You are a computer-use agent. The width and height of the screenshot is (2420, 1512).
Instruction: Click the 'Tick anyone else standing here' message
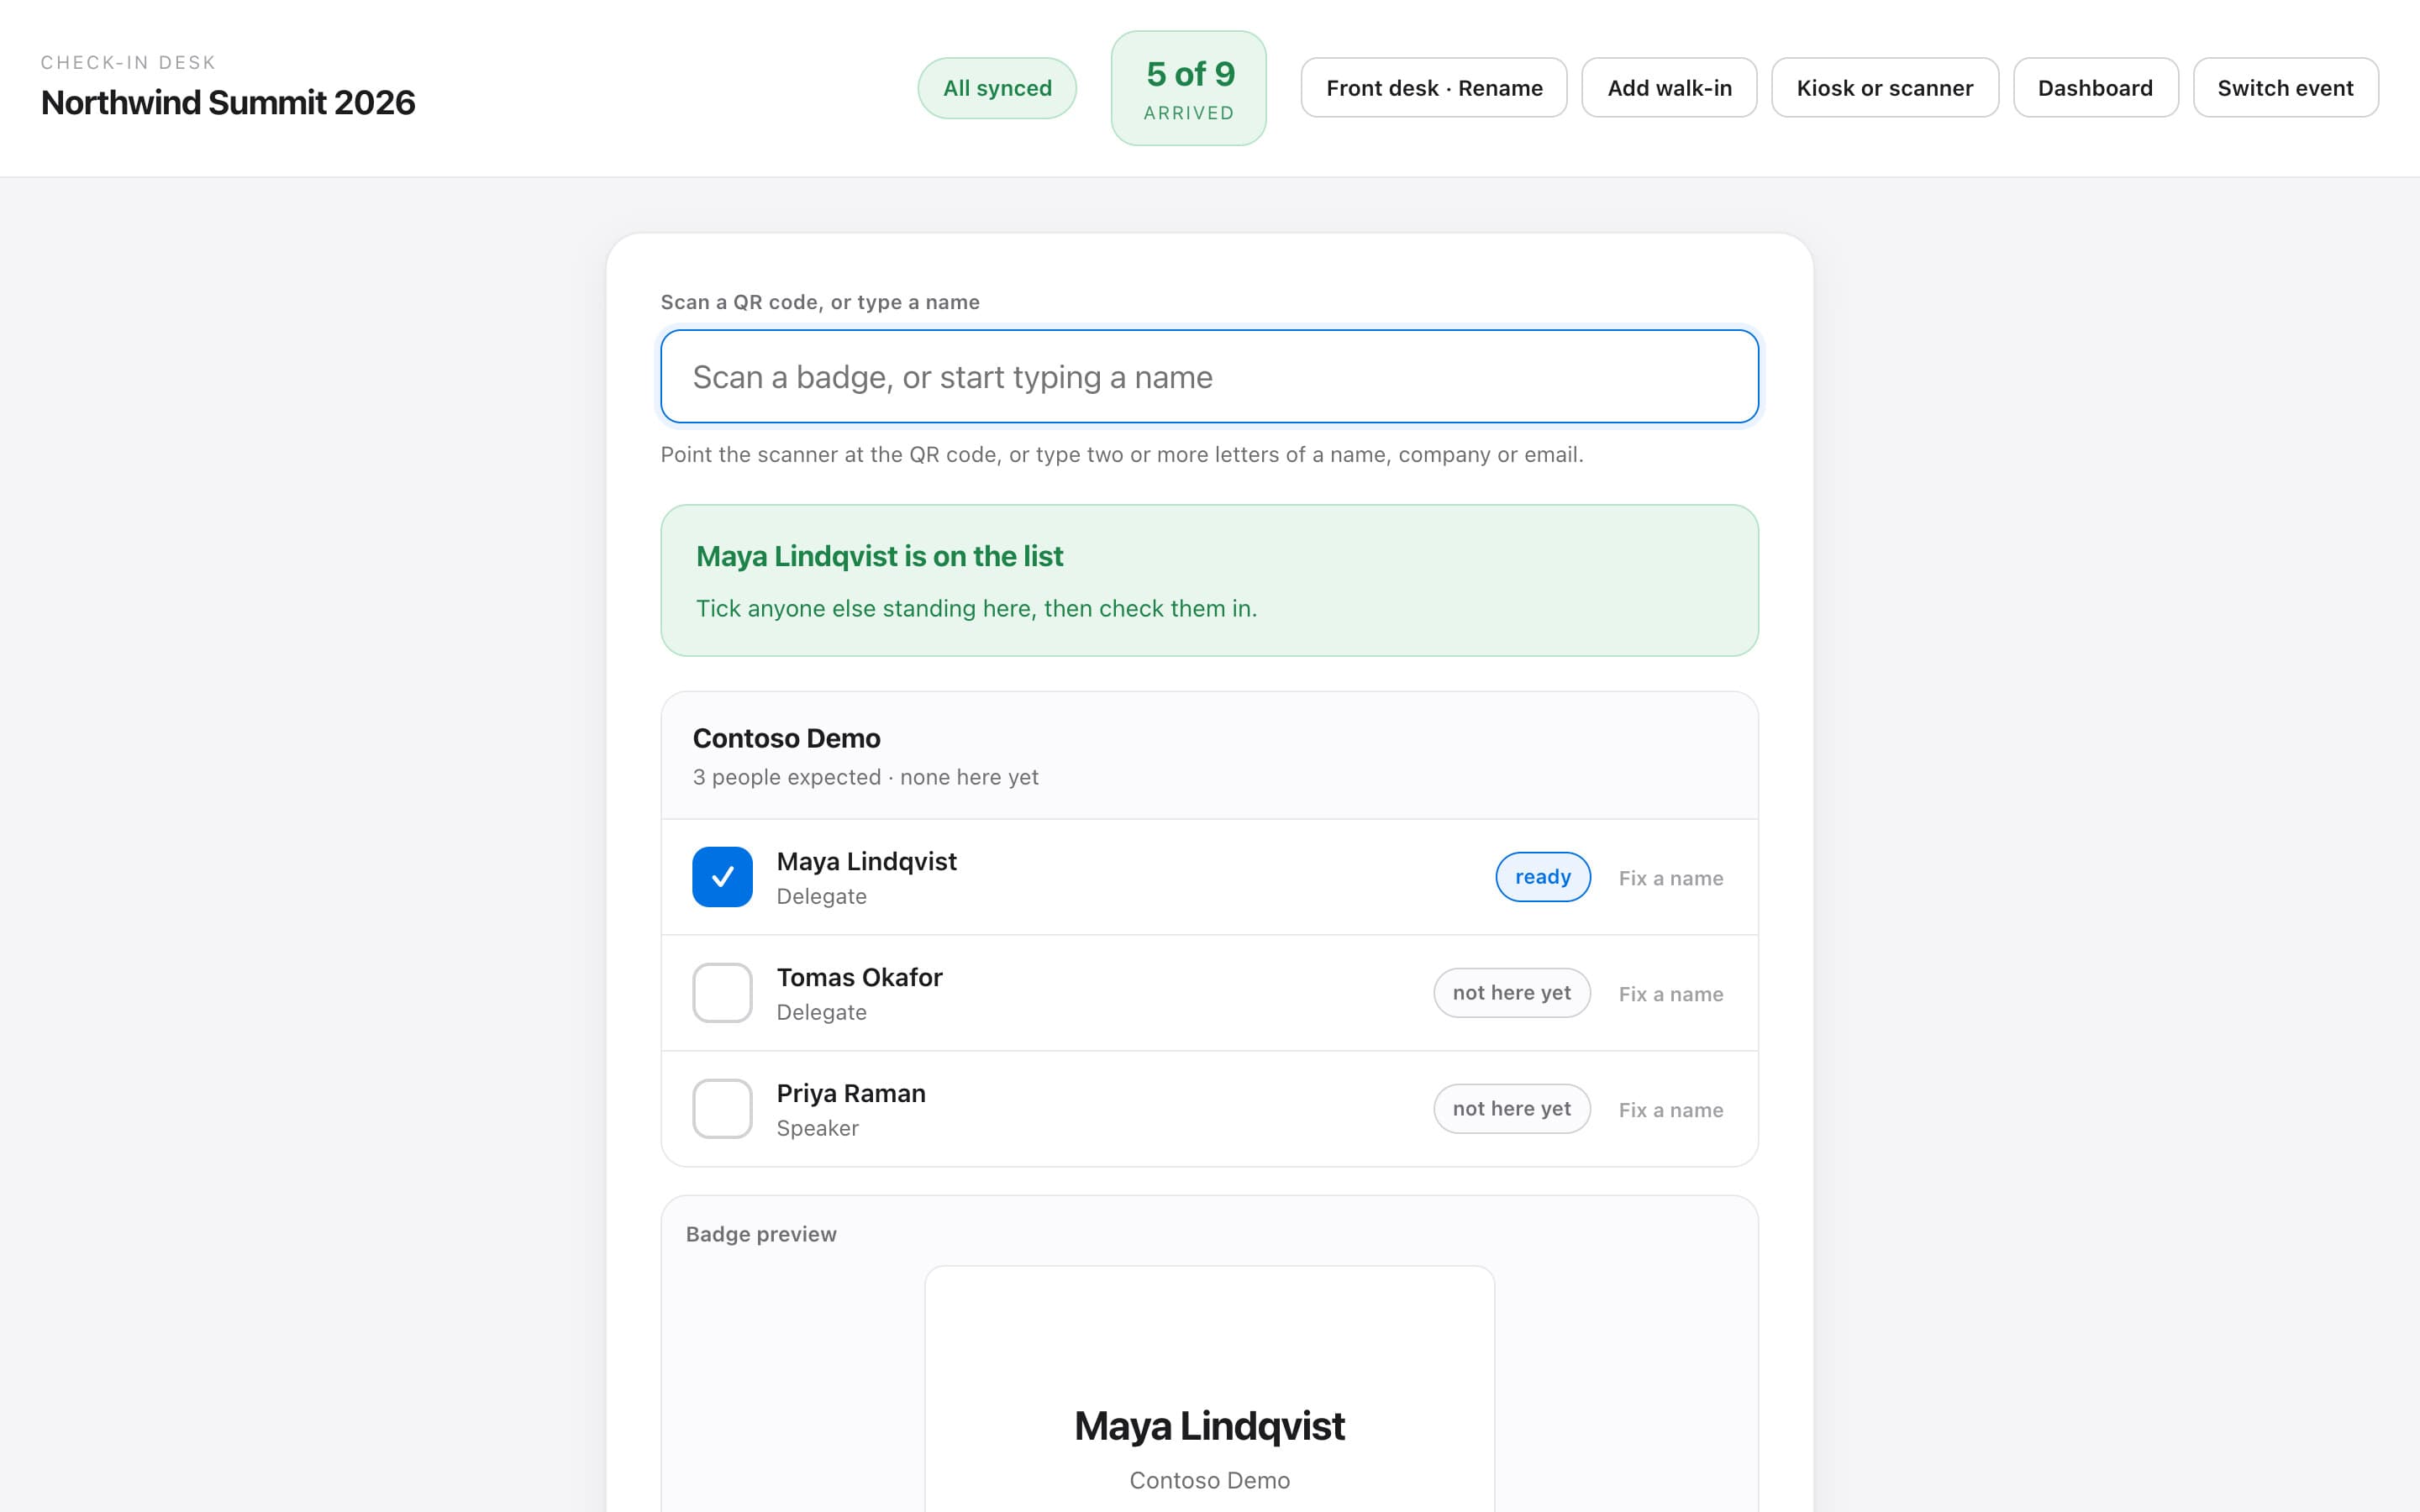point(976,608)
